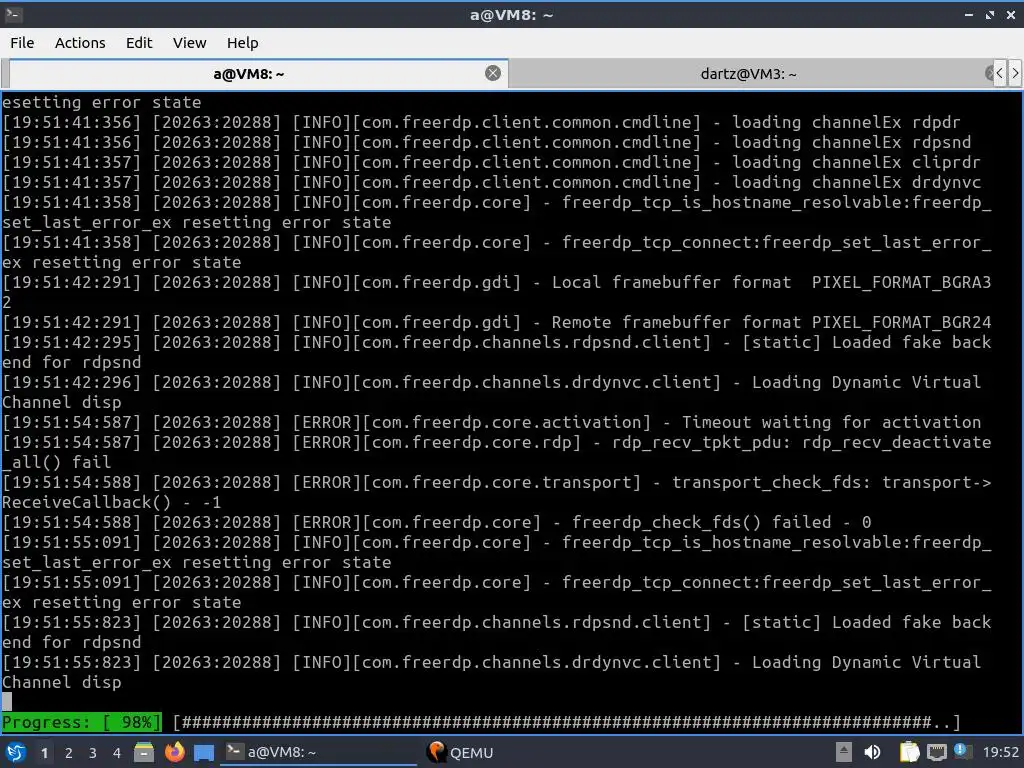Click 'ReceiveCallback() - -1' text
This screenshot has width=1024, height=768.
[112, 502]
